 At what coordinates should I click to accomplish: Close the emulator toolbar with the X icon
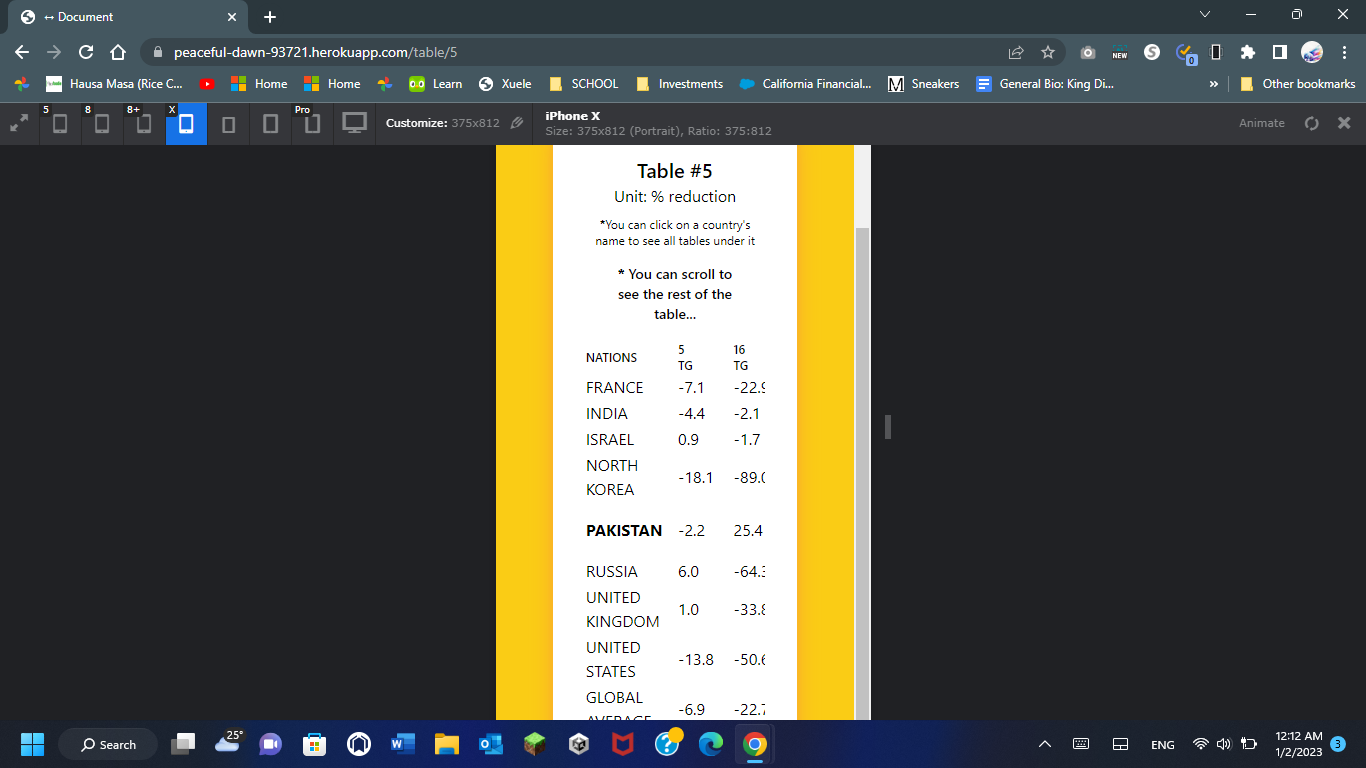1344,123
